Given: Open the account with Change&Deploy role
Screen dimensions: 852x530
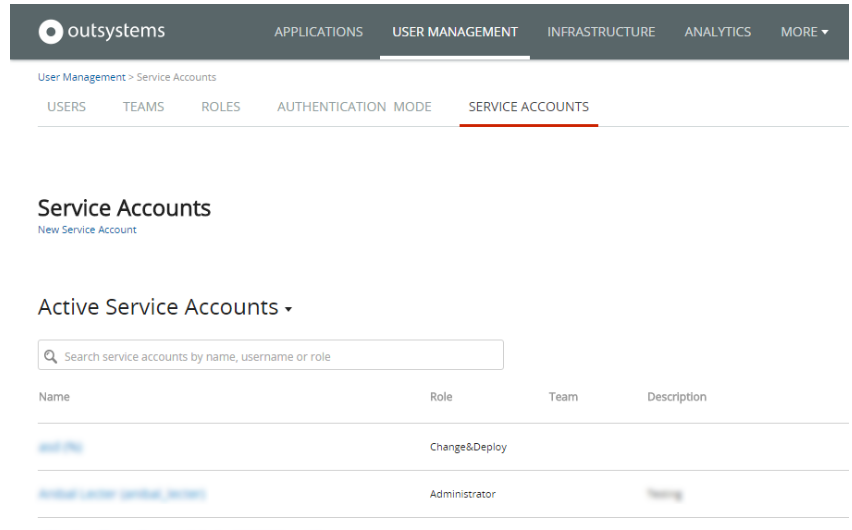Looking at the screenshot, I should tap(60, 447).
